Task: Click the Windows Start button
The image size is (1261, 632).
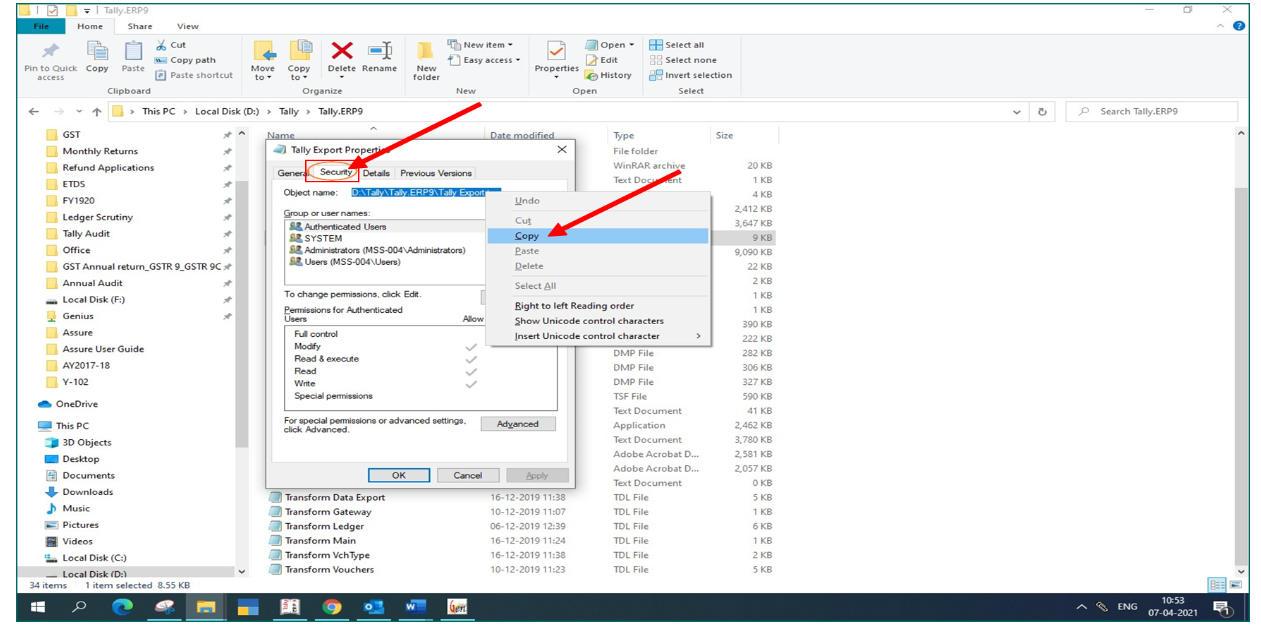Action: [x=38, y=607]
